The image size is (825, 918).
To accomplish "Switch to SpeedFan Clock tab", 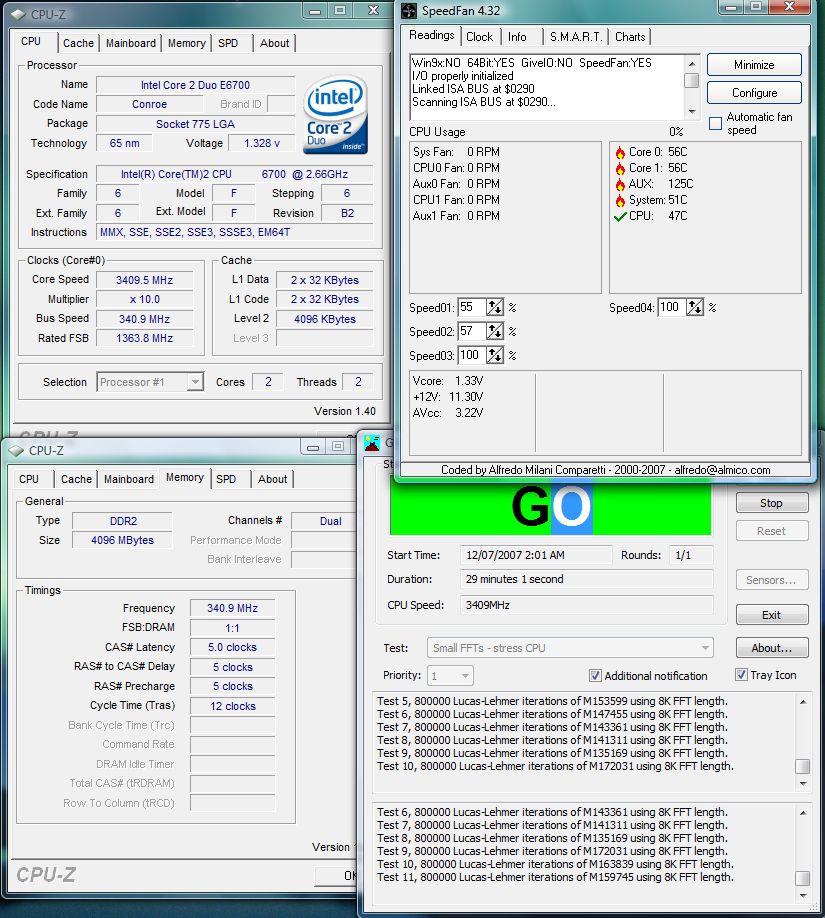I will [480, 37].
